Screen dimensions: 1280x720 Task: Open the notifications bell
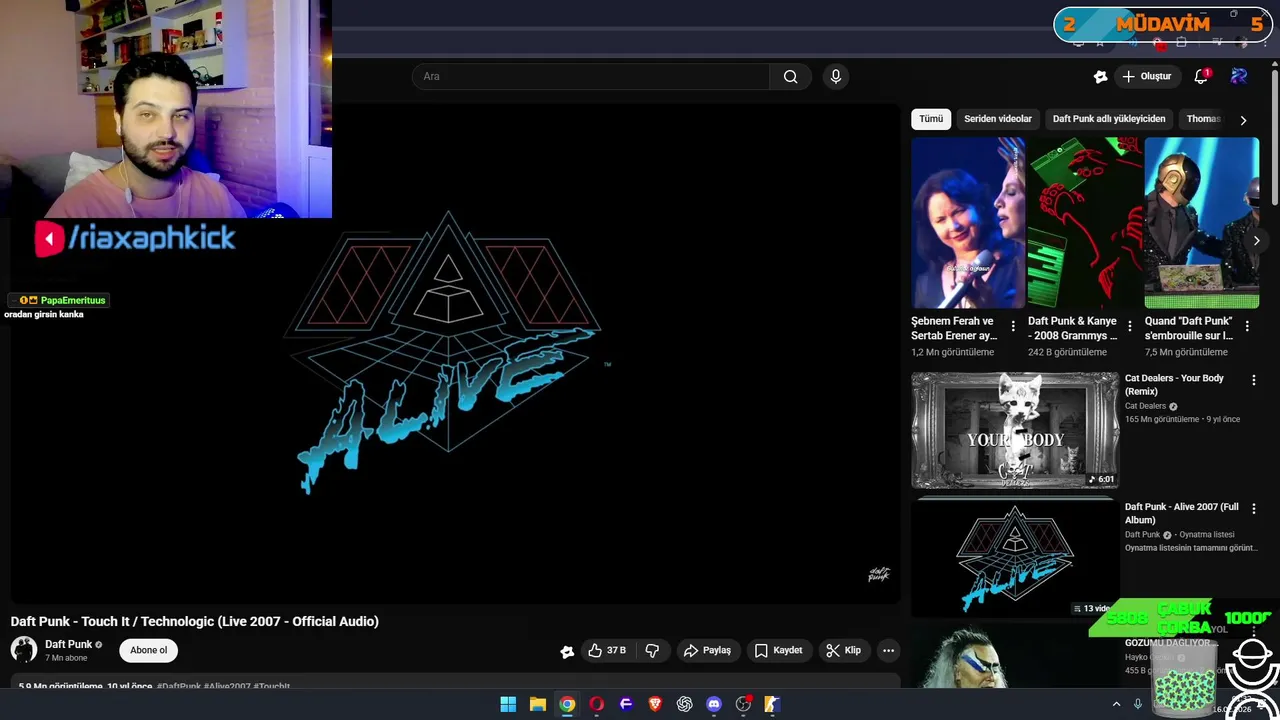tap(1201, 77)
